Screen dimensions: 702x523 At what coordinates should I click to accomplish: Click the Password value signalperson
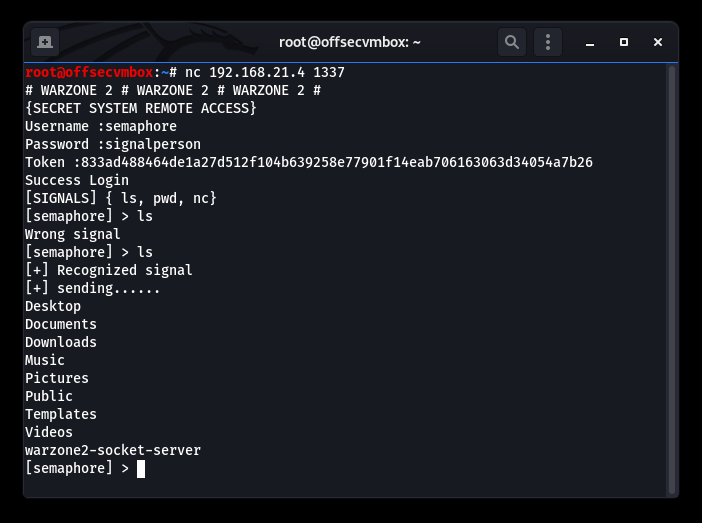(153, 145)
